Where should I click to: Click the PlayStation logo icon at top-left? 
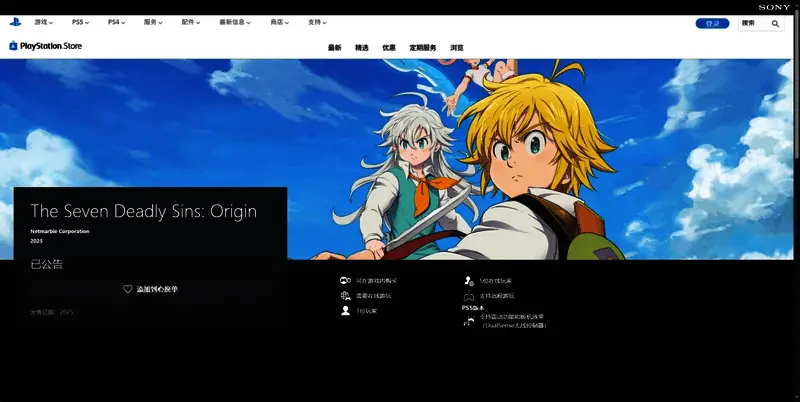15,21
